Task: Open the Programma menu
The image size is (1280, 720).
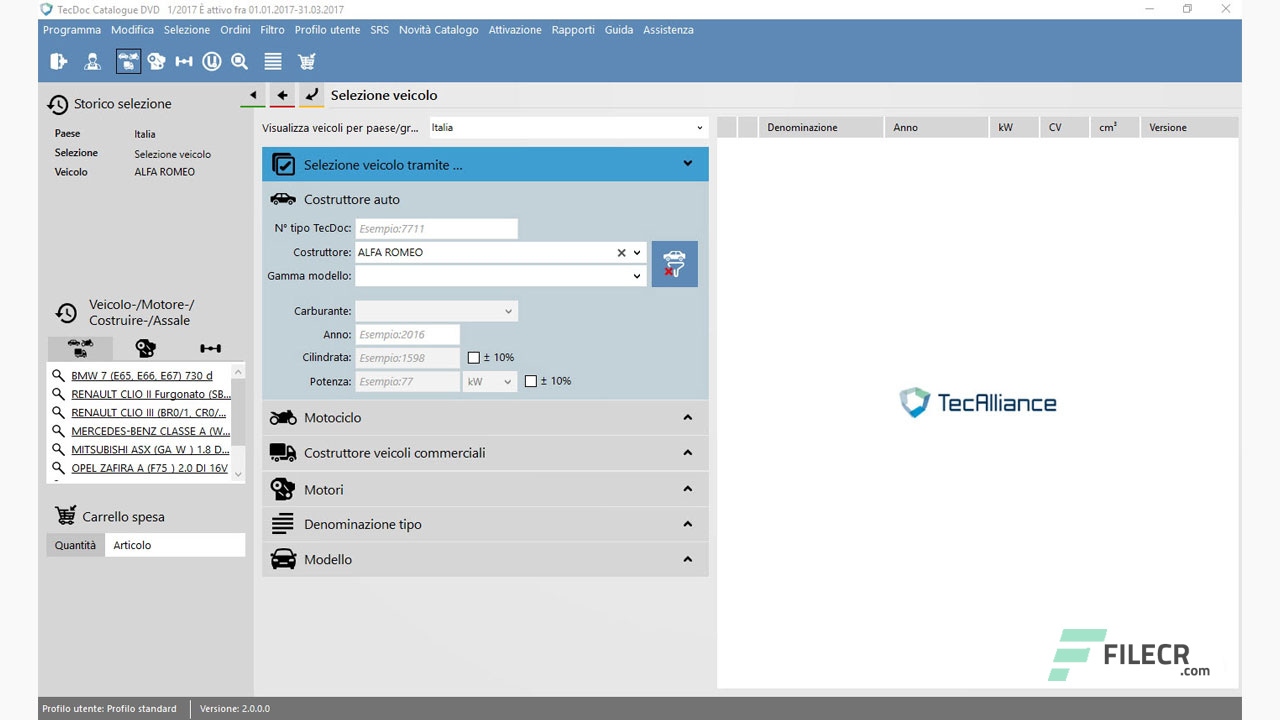Action: click(72, 30)
